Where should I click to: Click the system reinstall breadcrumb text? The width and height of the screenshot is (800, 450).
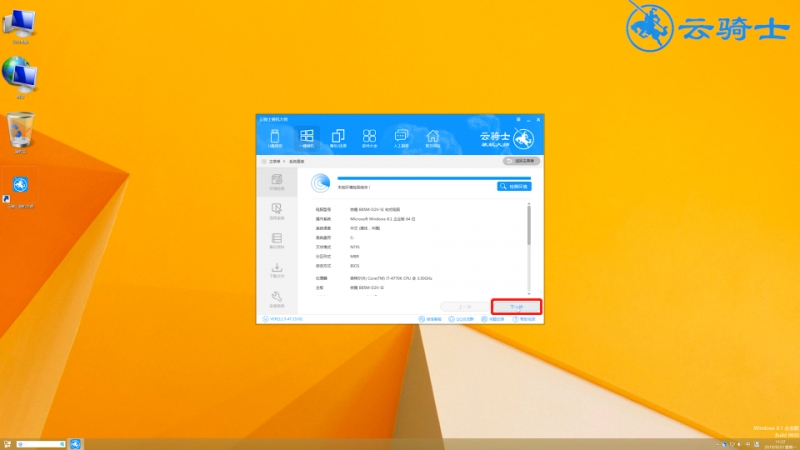[x=296, y=161]
